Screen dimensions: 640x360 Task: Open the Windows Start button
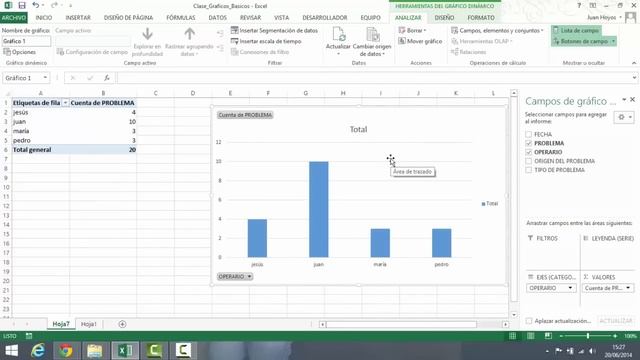point(11,351)
